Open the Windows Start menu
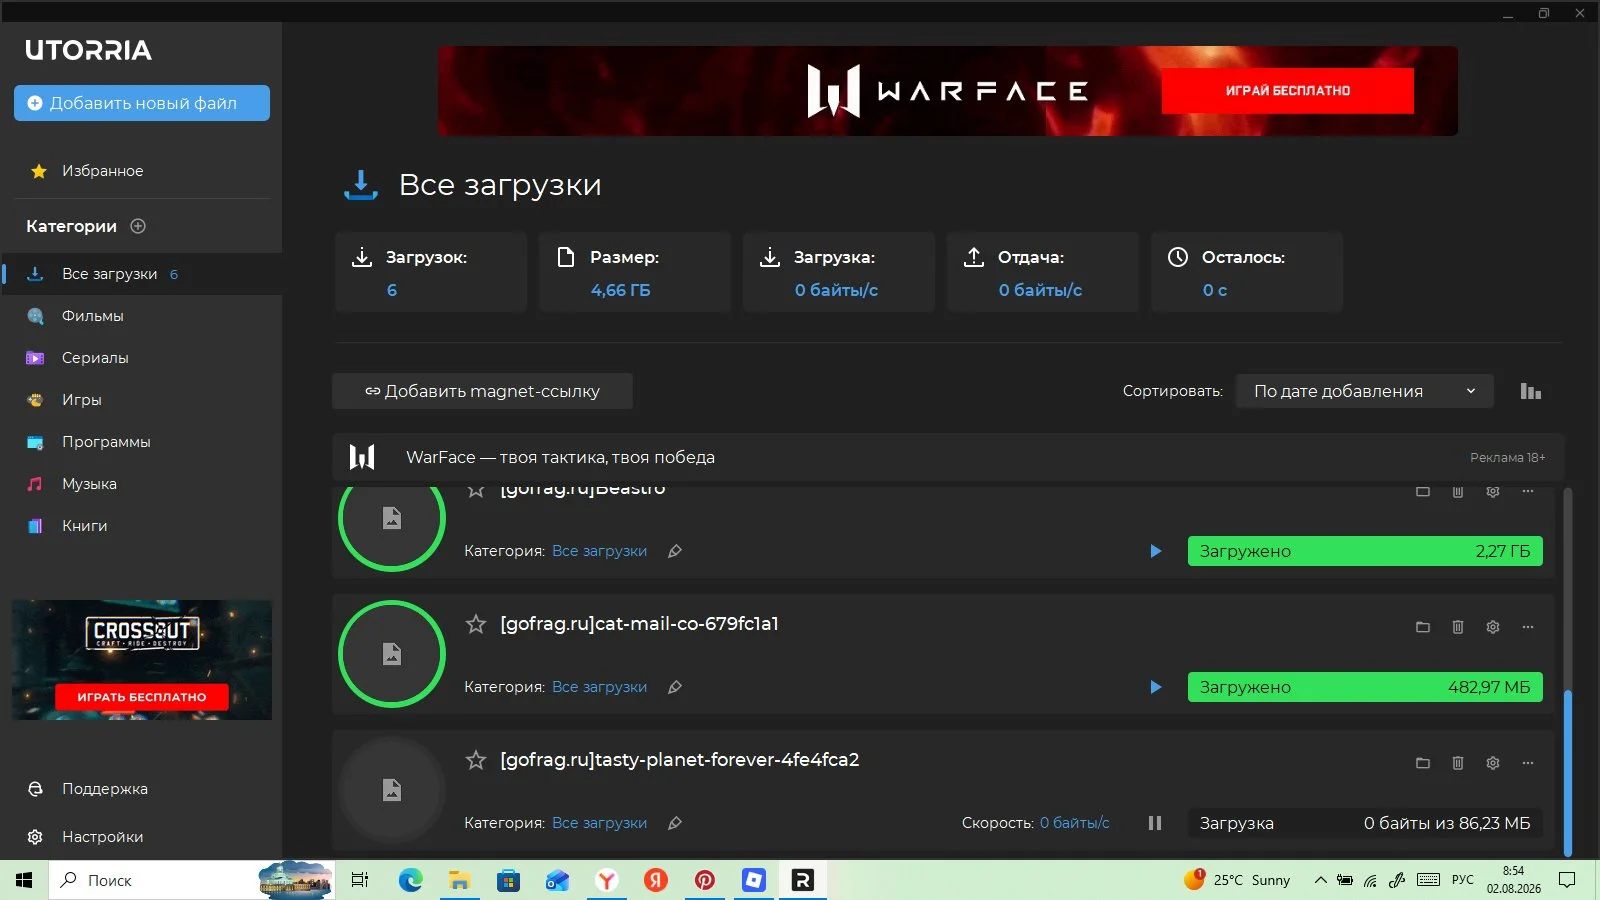This screenshot has width=1600, height=900. pos(24,880)
